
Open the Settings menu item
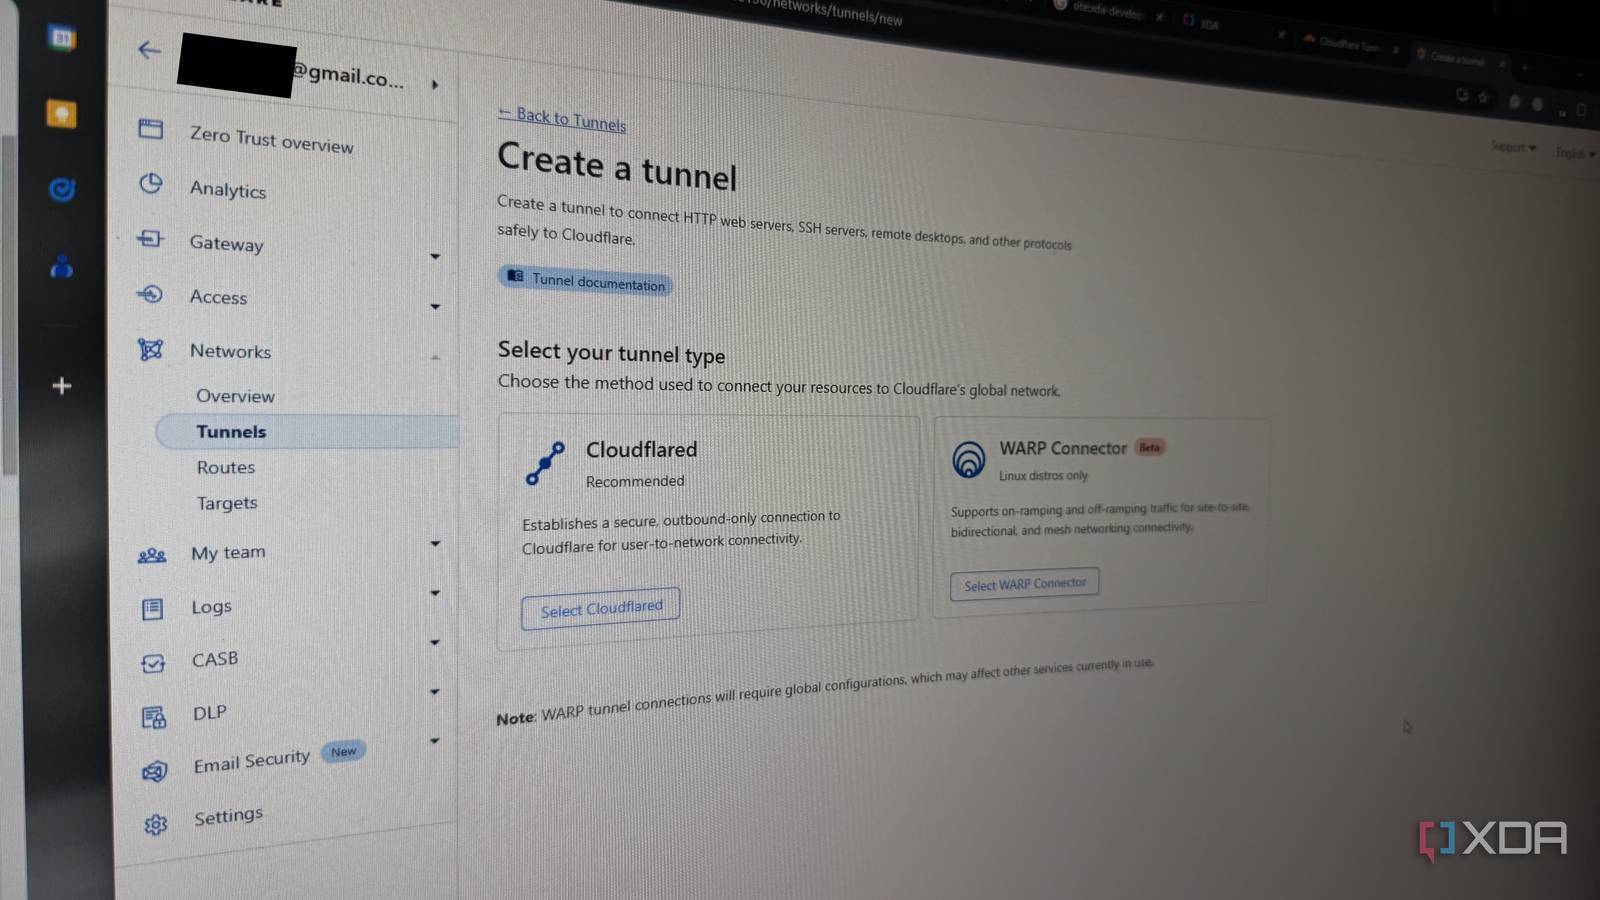pos(229,816)
